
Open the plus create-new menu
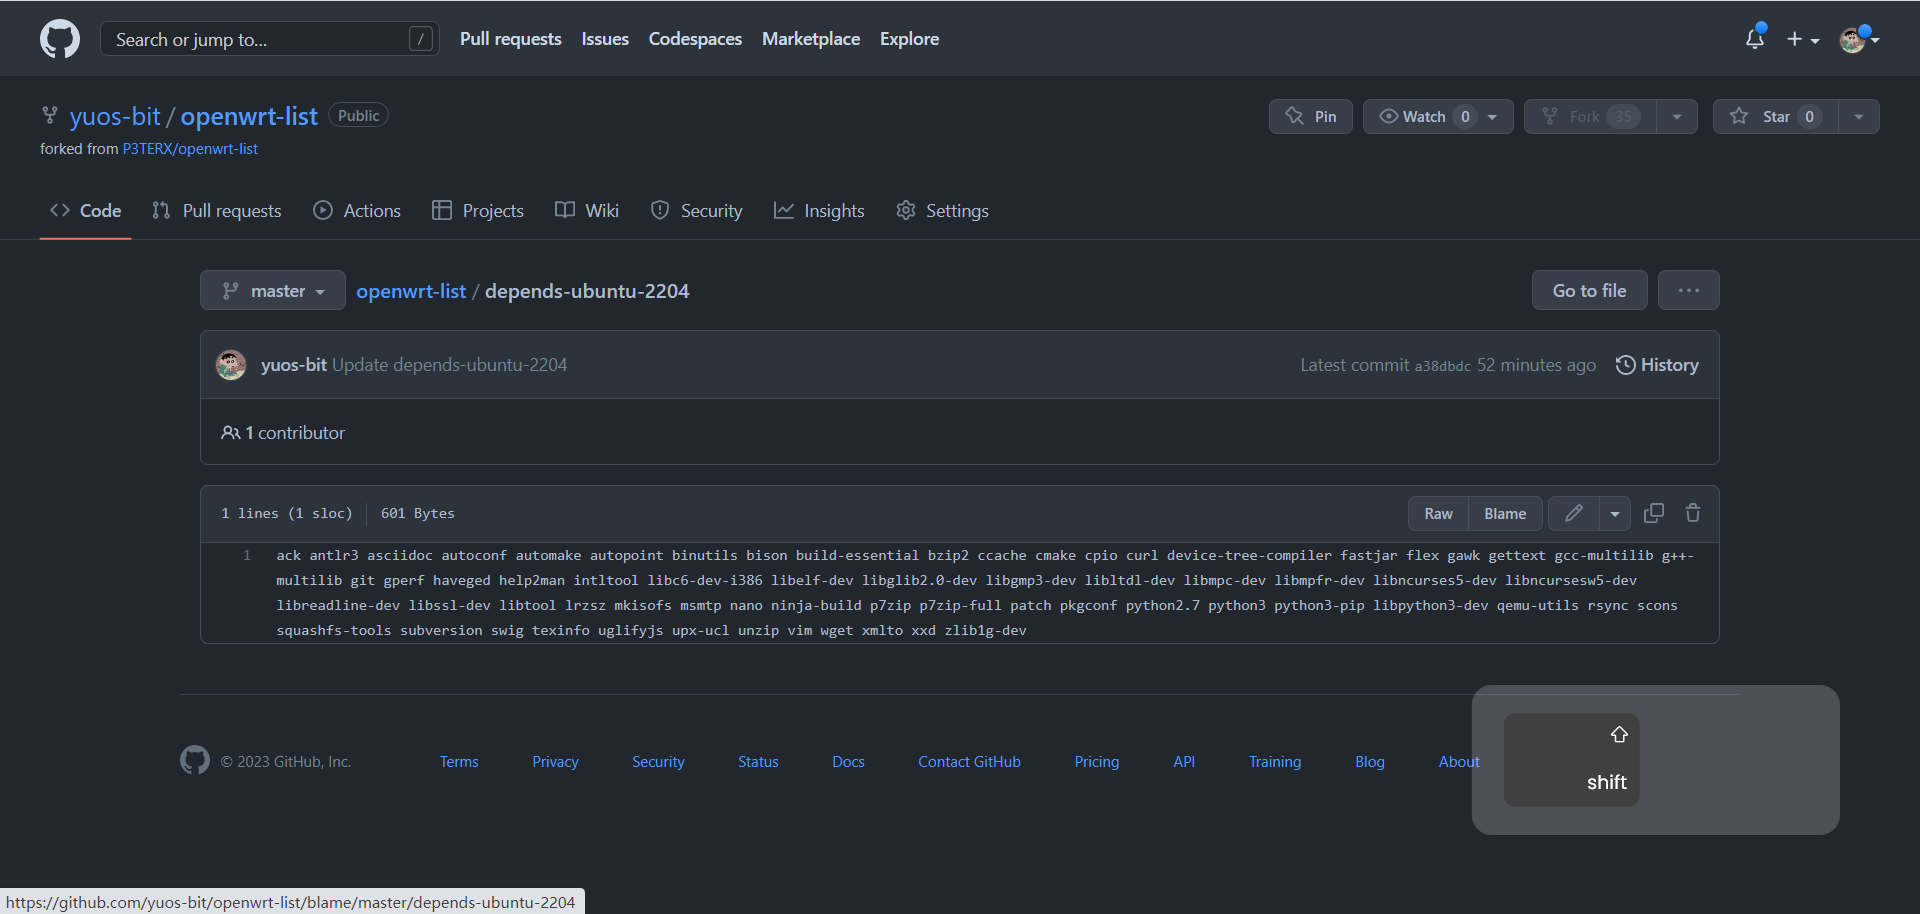click(1803, 39)
